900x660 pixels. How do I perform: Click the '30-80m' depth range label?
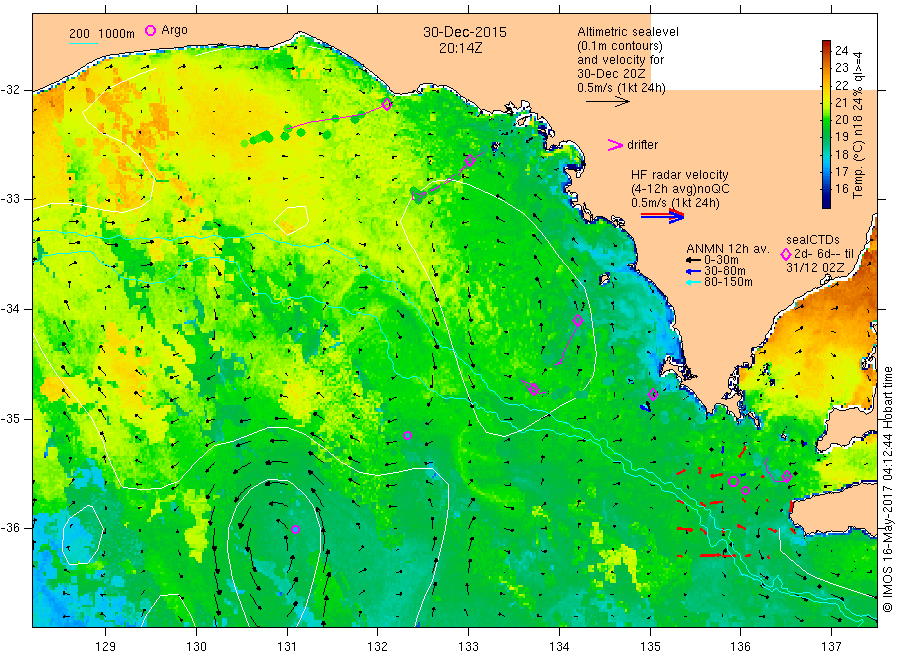[724, 271]
